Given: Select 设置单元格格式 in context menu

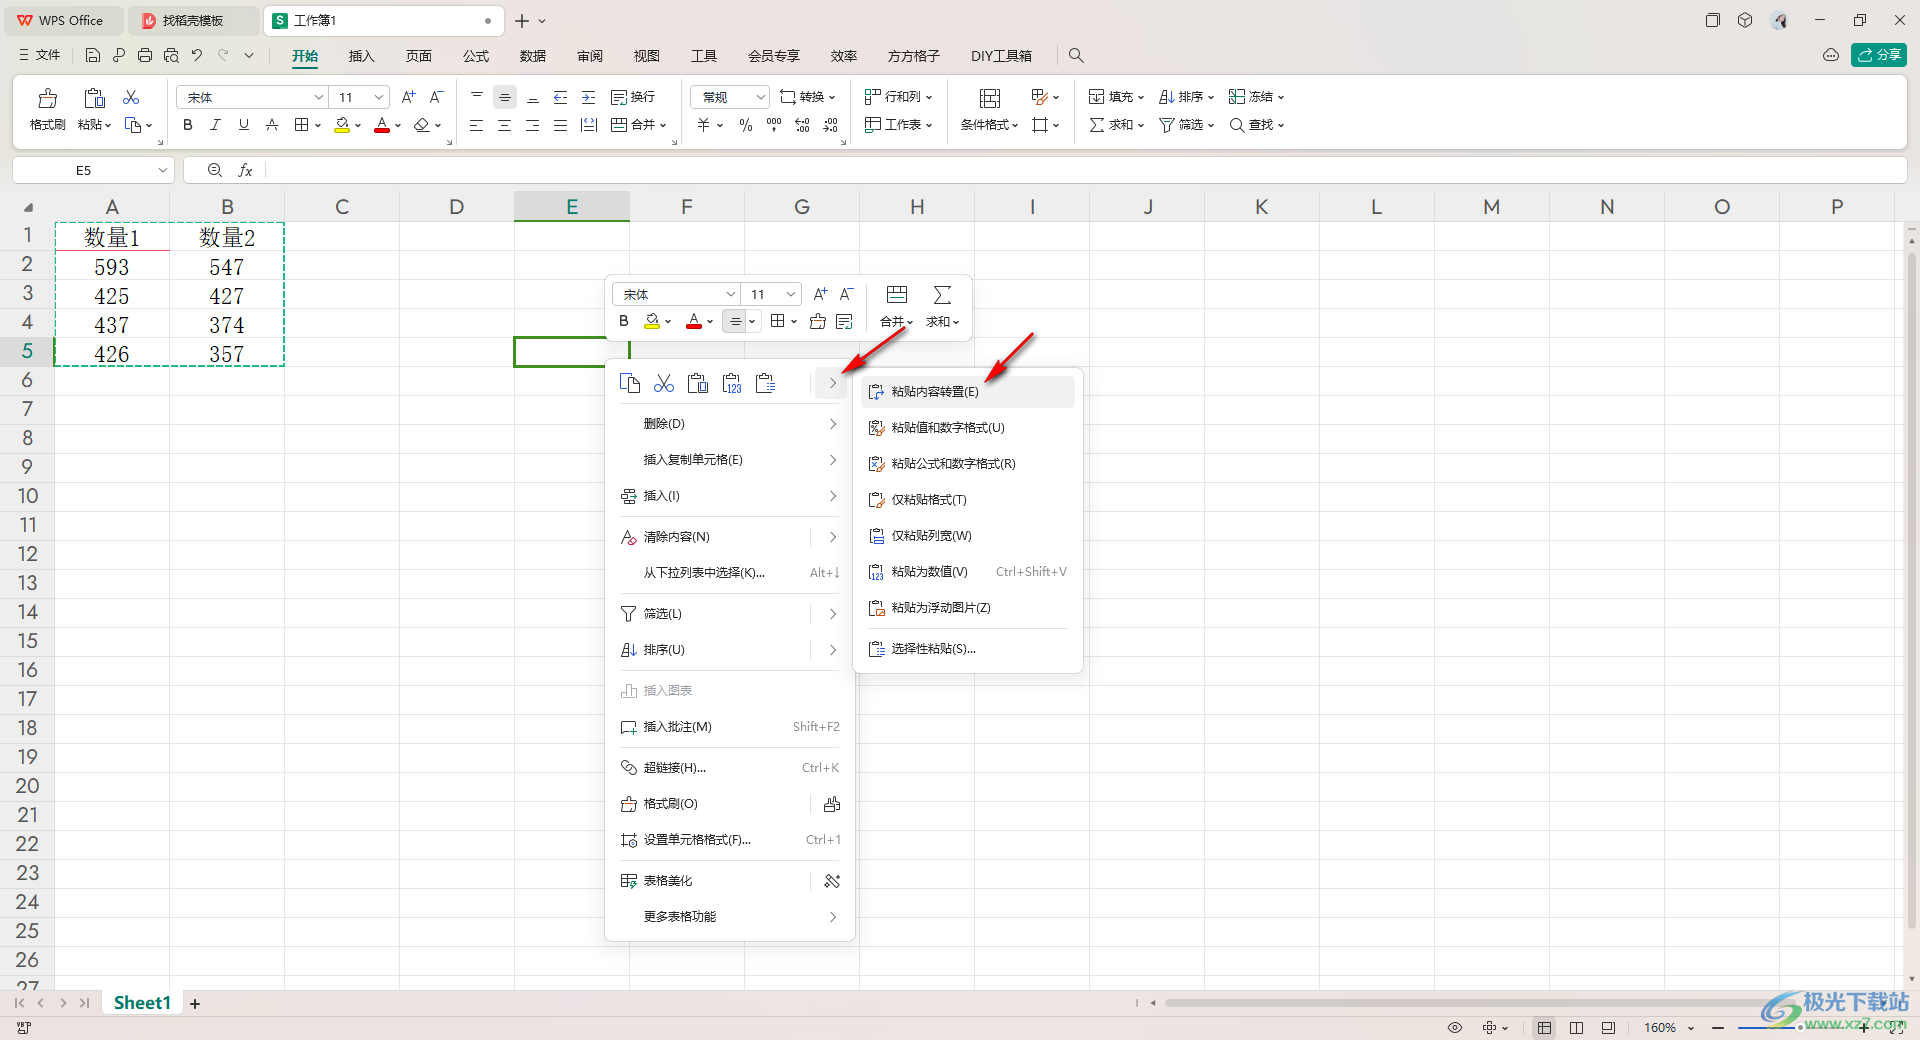Looking at the screenshot, I should point(730,840).
